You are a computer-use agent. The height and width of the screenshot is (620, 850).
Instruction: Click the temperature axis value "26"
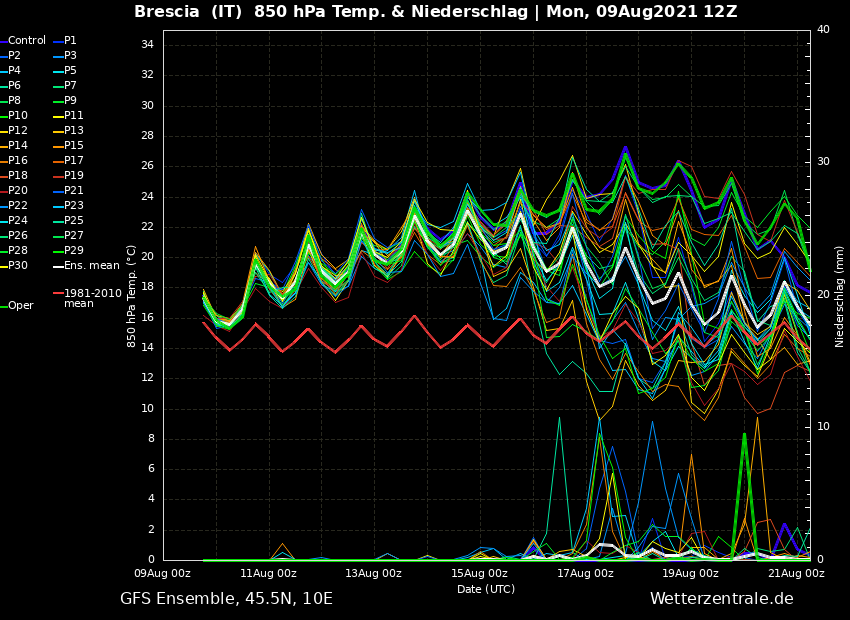(x=147, y=166)
